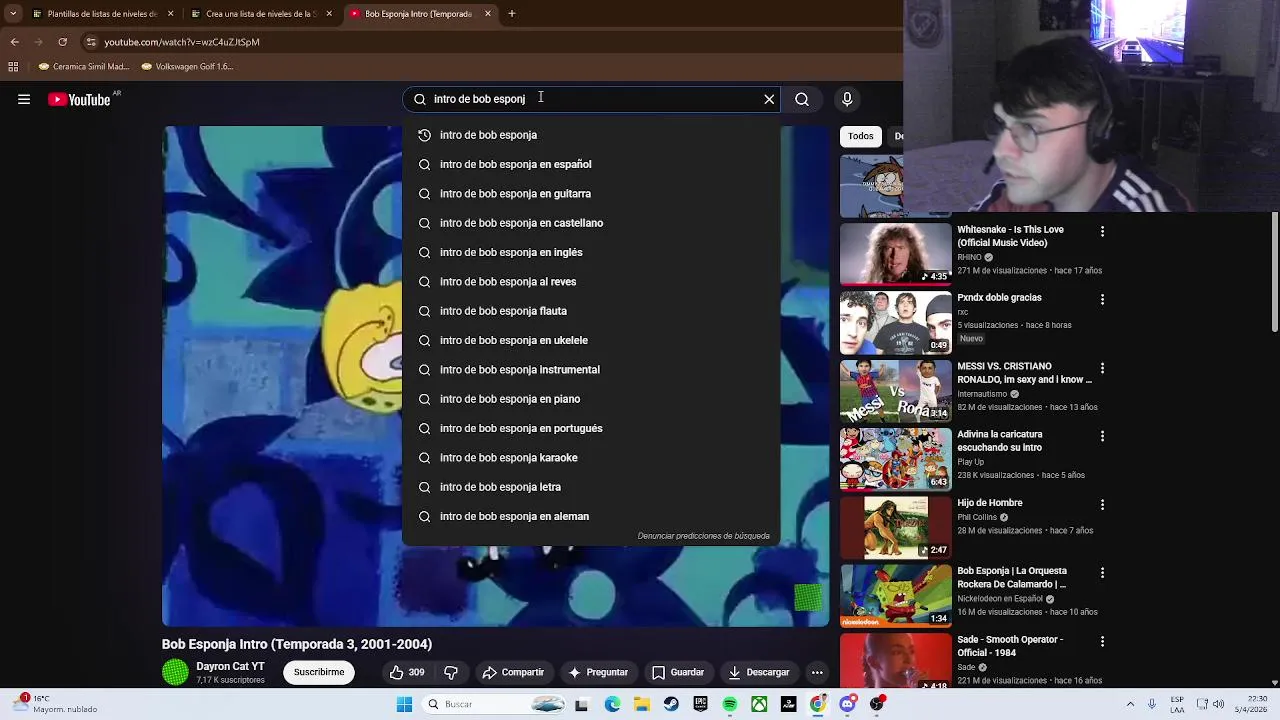Like the video showing 309 likes
Viewport: 1280px width, 720px height.
point(407,672)
